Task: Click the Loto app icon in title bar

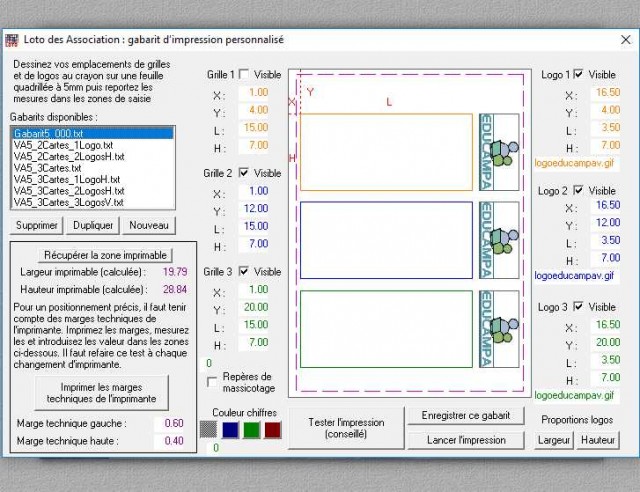Action: coord(13,40)
